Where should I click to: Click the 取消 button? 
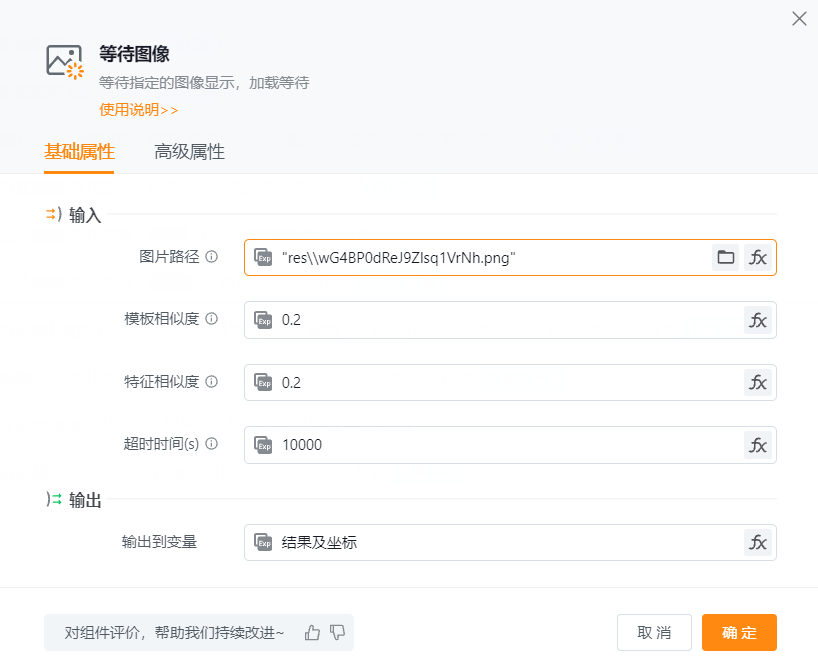pyautogui.click(x=654, y=633)
